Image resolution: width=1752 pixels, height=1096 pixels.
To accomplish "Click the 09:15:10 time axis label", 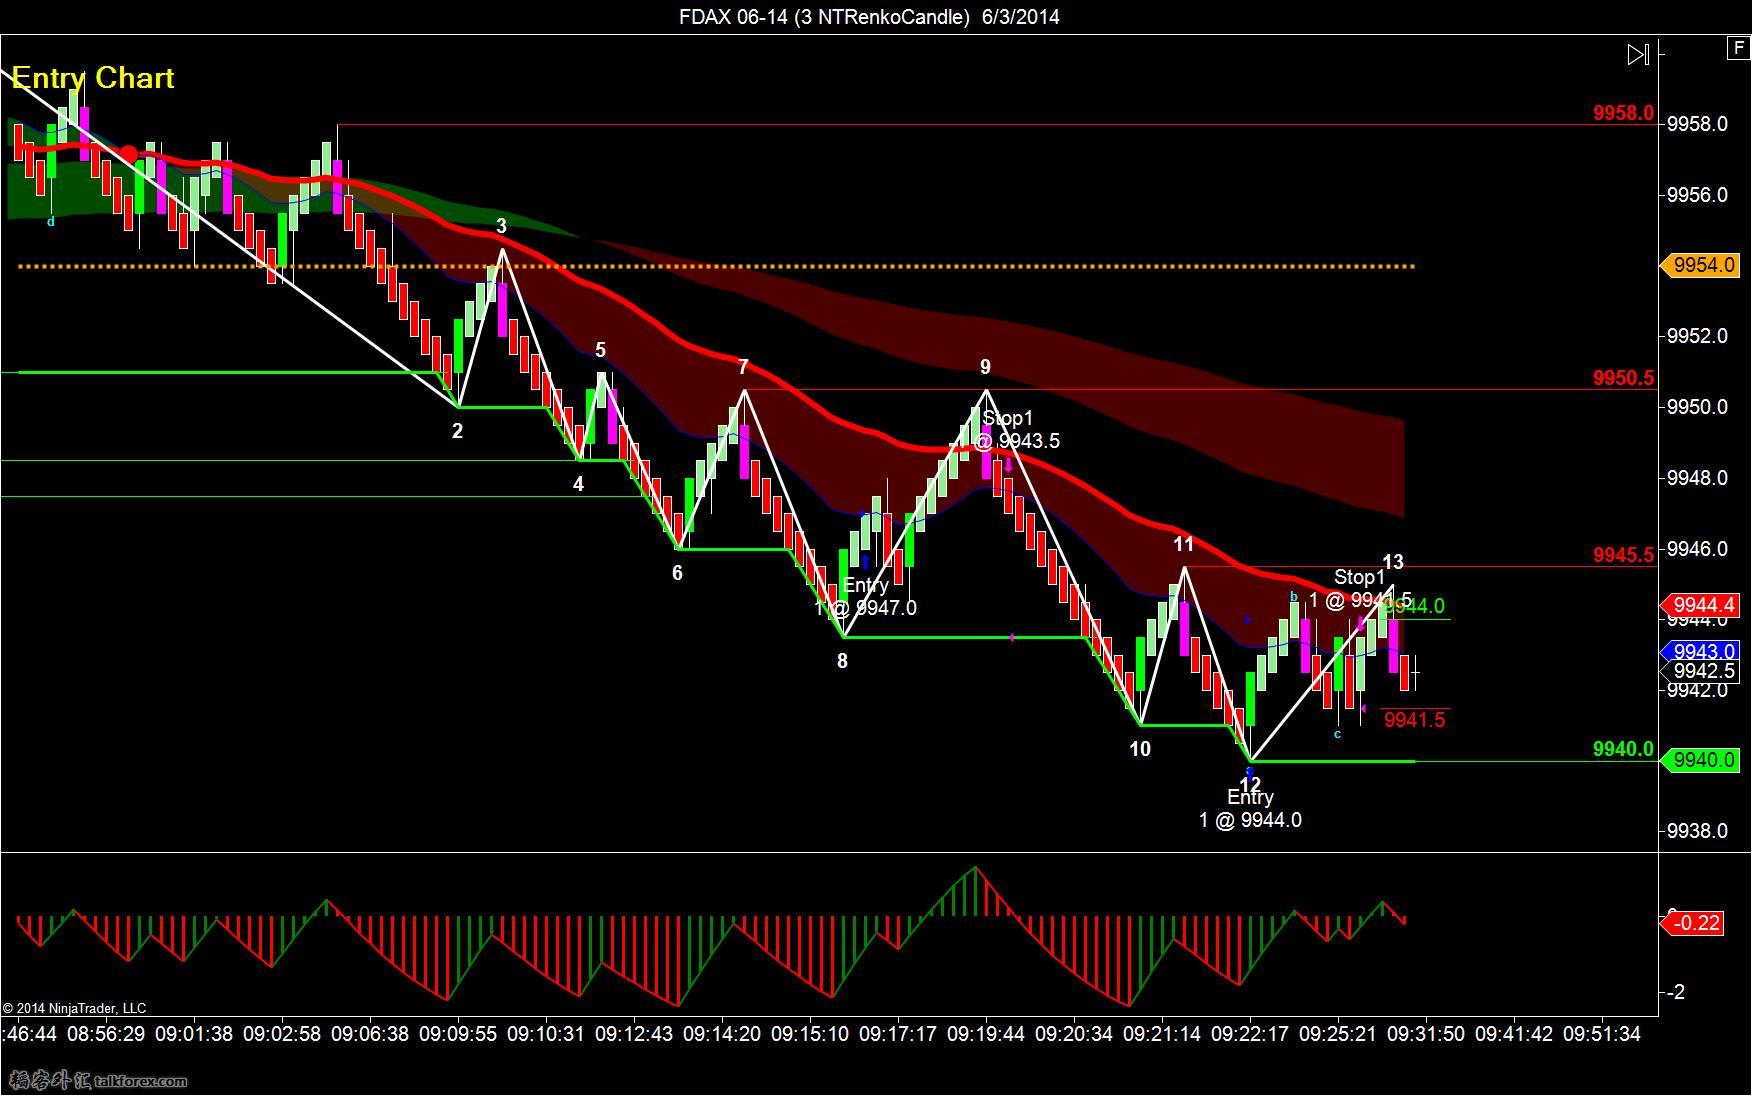I will (810, 1034).
